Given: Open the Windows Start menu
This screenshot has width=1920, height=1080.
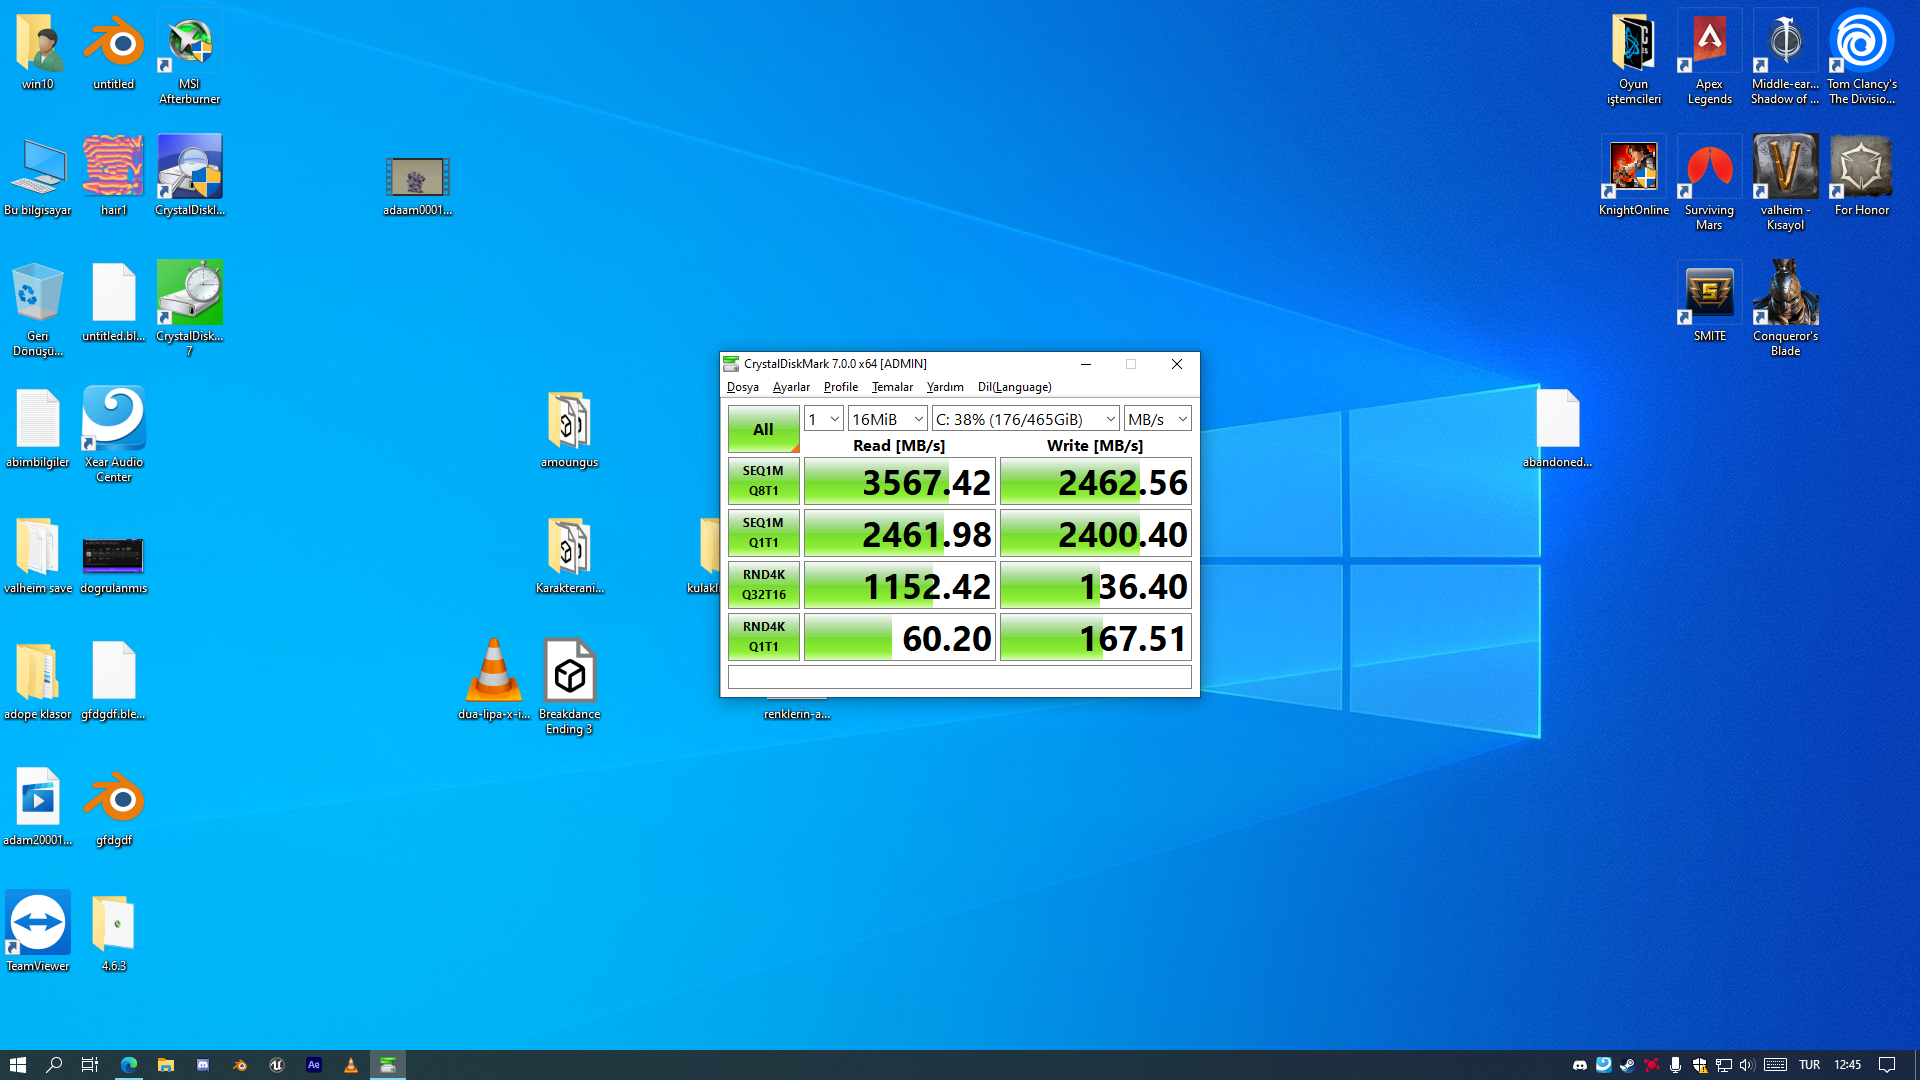Looking at the screenshot, I should pos(17,1065).
